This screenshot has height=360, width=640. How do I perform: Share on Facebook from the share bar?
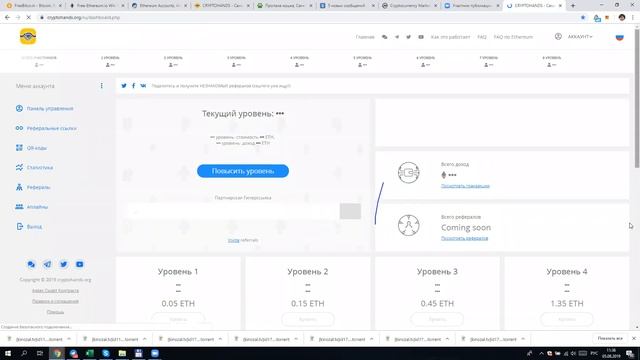tap(133, 86)
